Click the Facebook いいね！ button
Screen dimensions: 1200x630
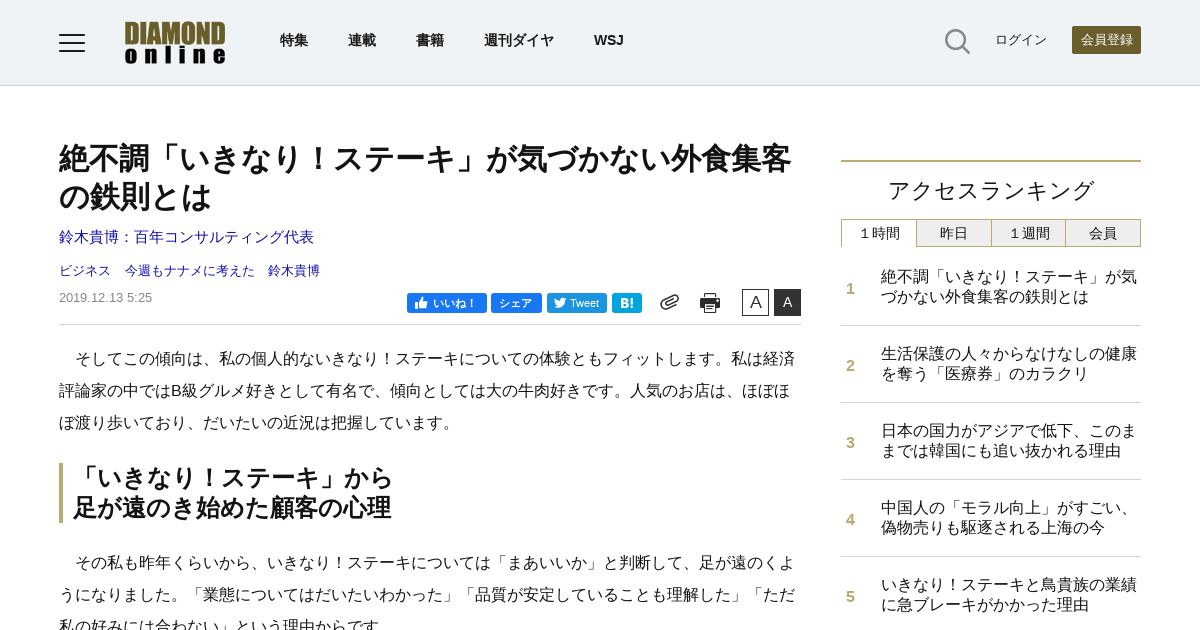click(x=447, y=303)
